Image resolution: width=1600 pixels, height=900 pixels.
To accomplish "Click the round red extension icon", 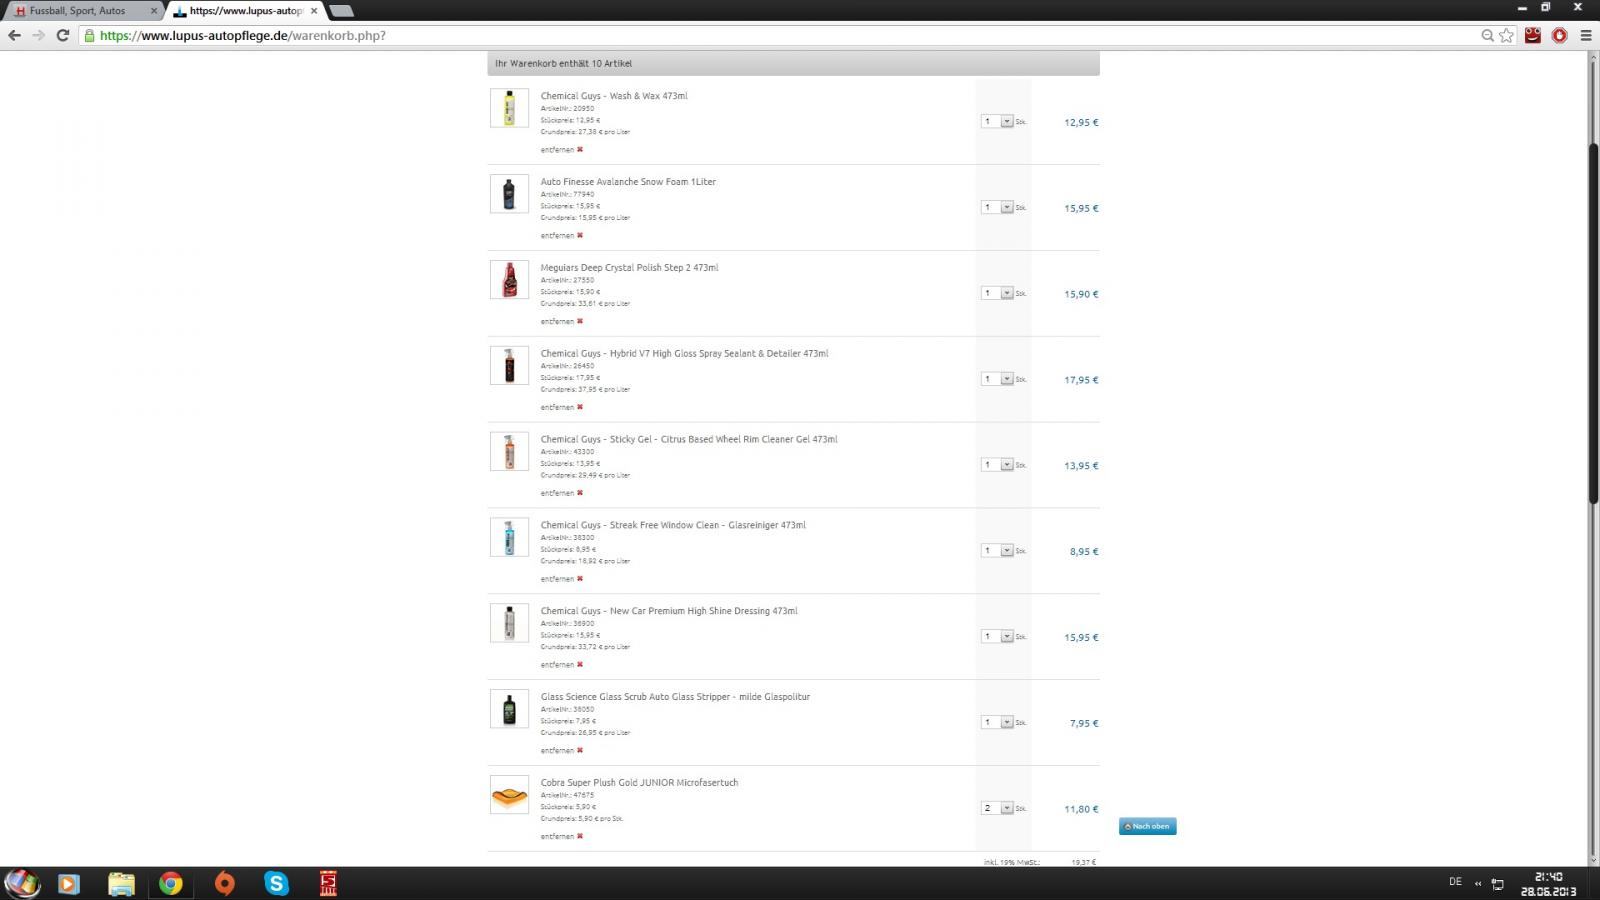I will coord(1560,35).
